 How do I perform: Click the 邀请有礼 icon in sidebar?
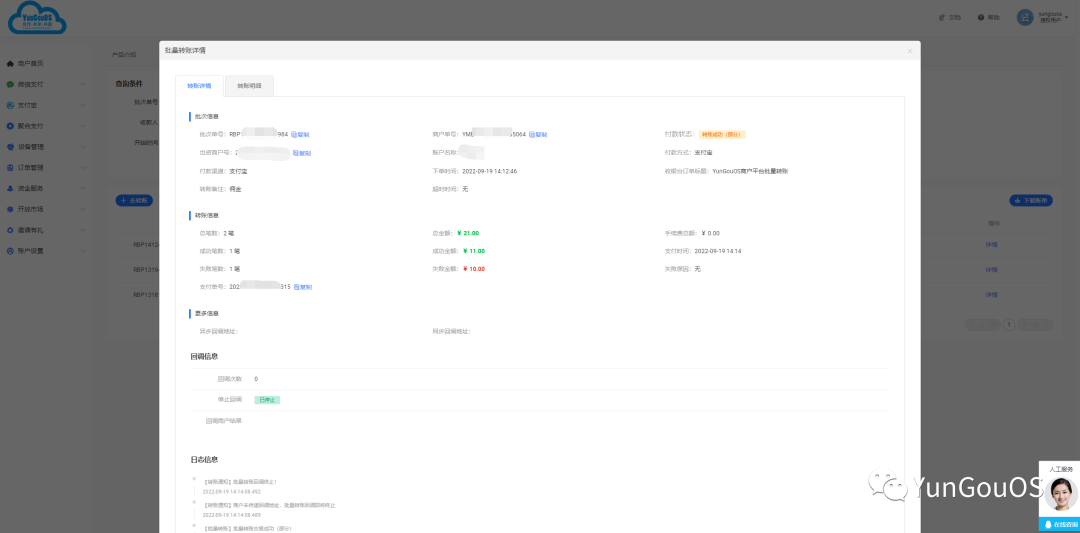[x=10, y=230]
